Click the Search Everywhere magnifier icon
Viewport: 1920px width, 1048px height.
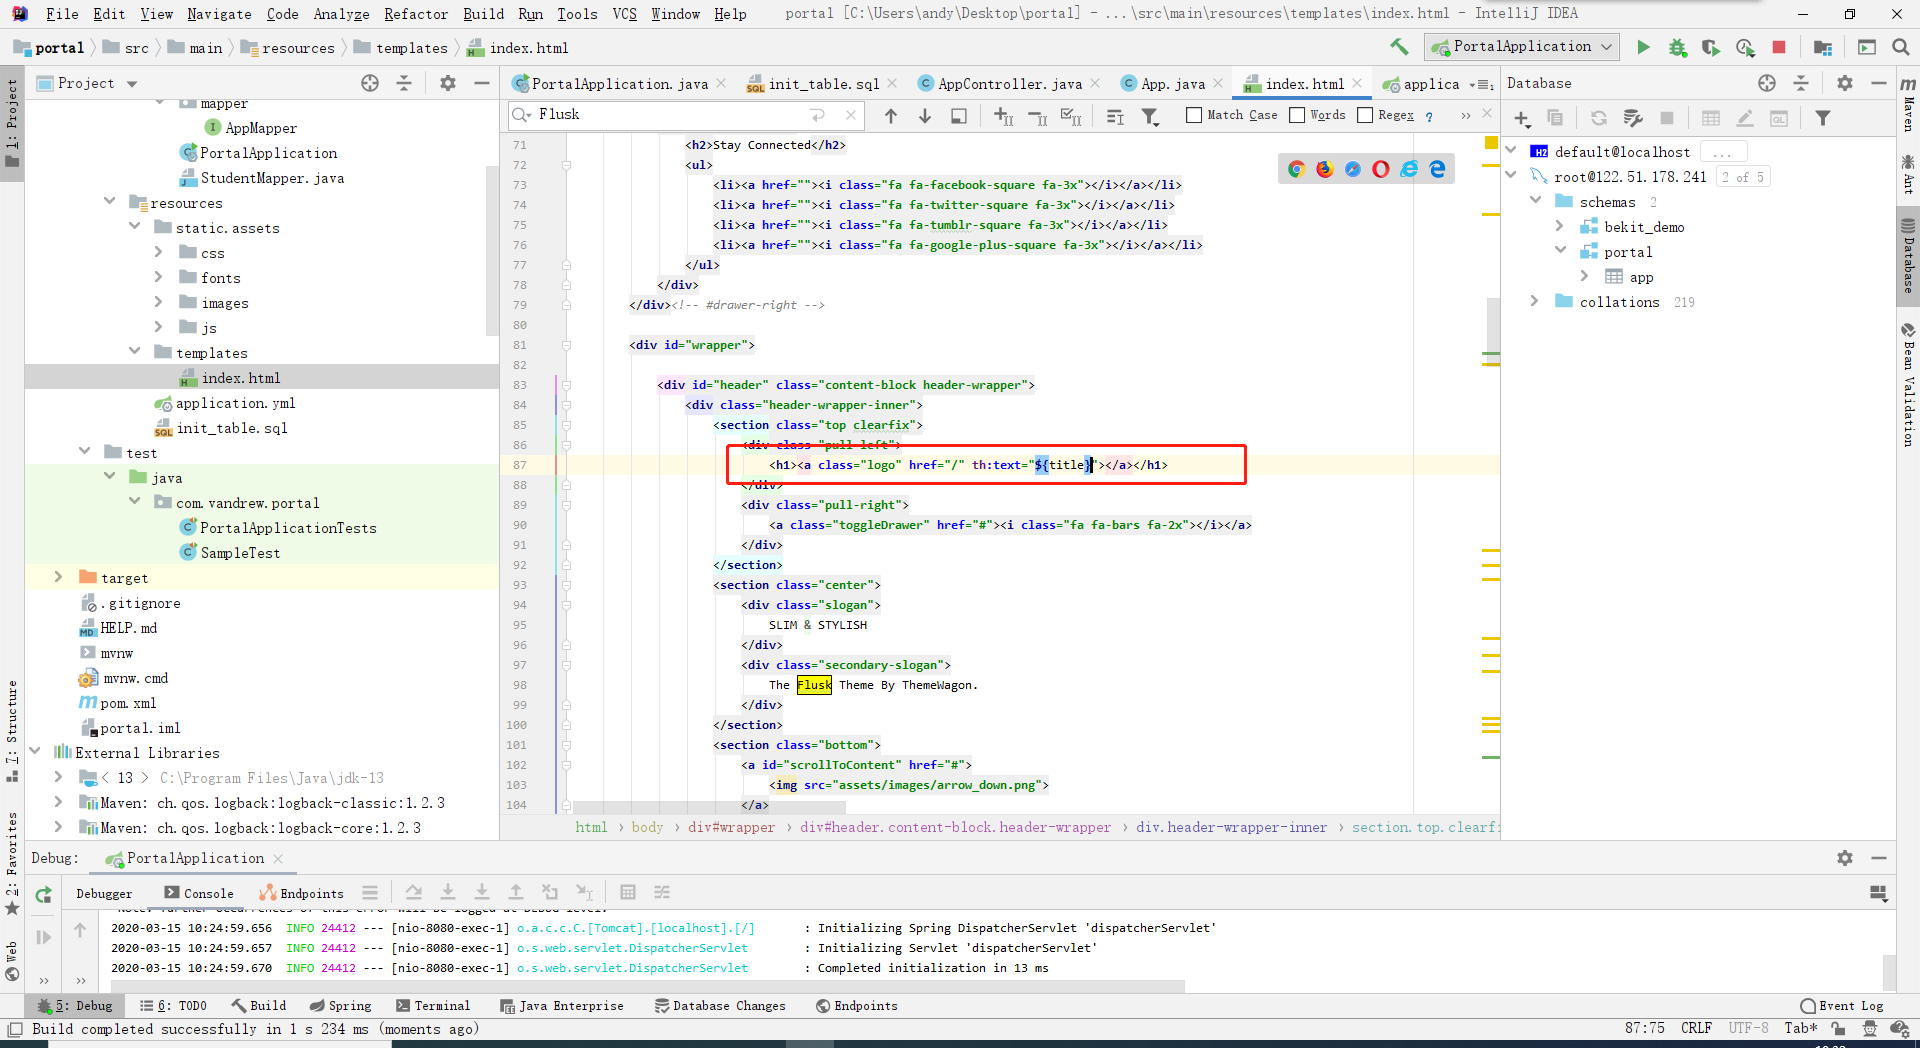pos(1901,47)
